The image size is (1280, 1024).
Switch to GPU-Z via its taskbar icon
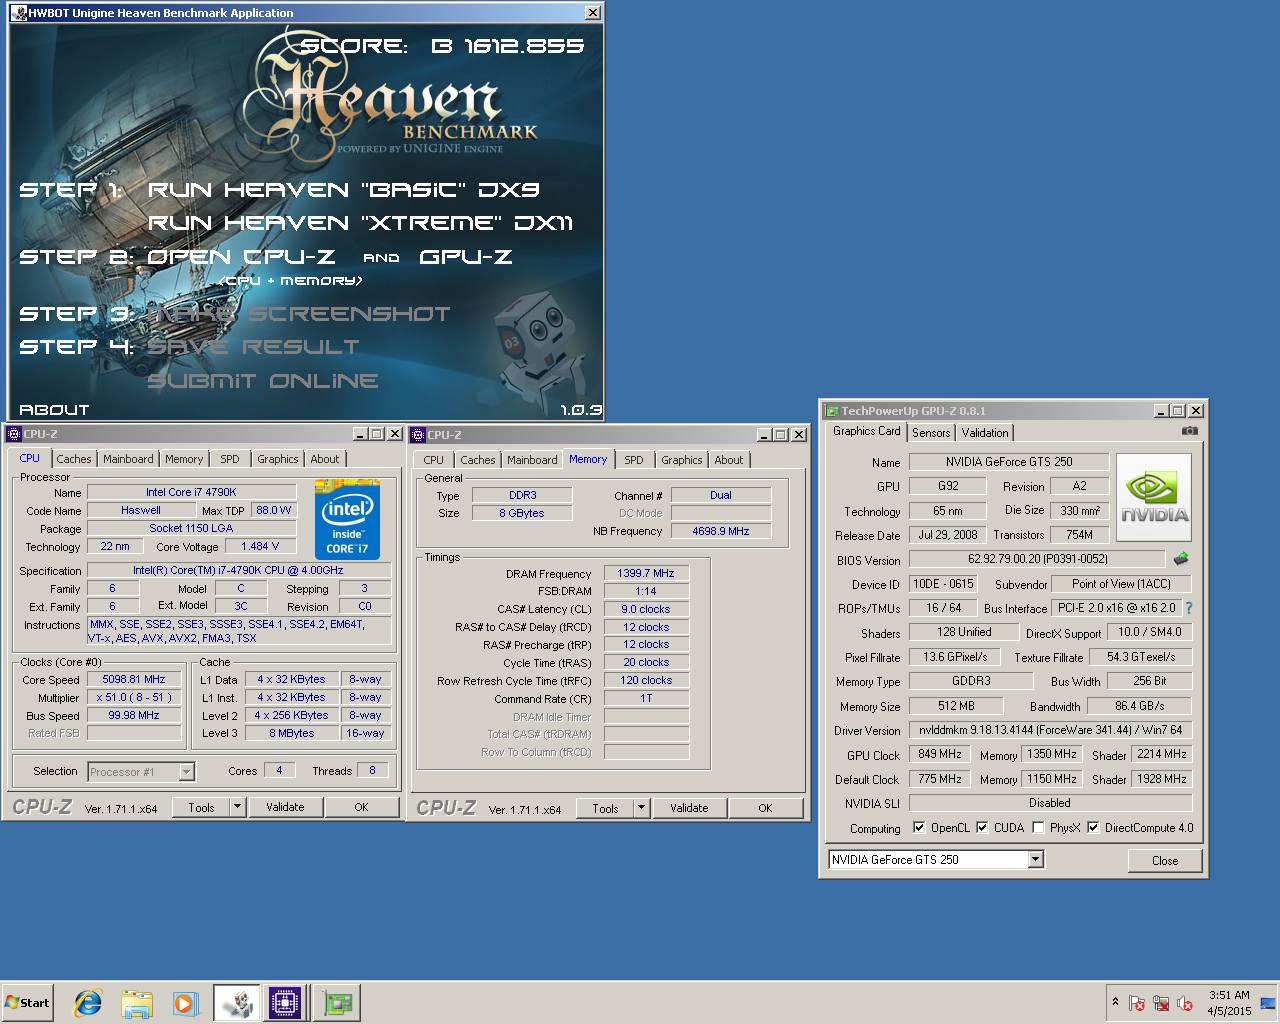pos(336,1003)
